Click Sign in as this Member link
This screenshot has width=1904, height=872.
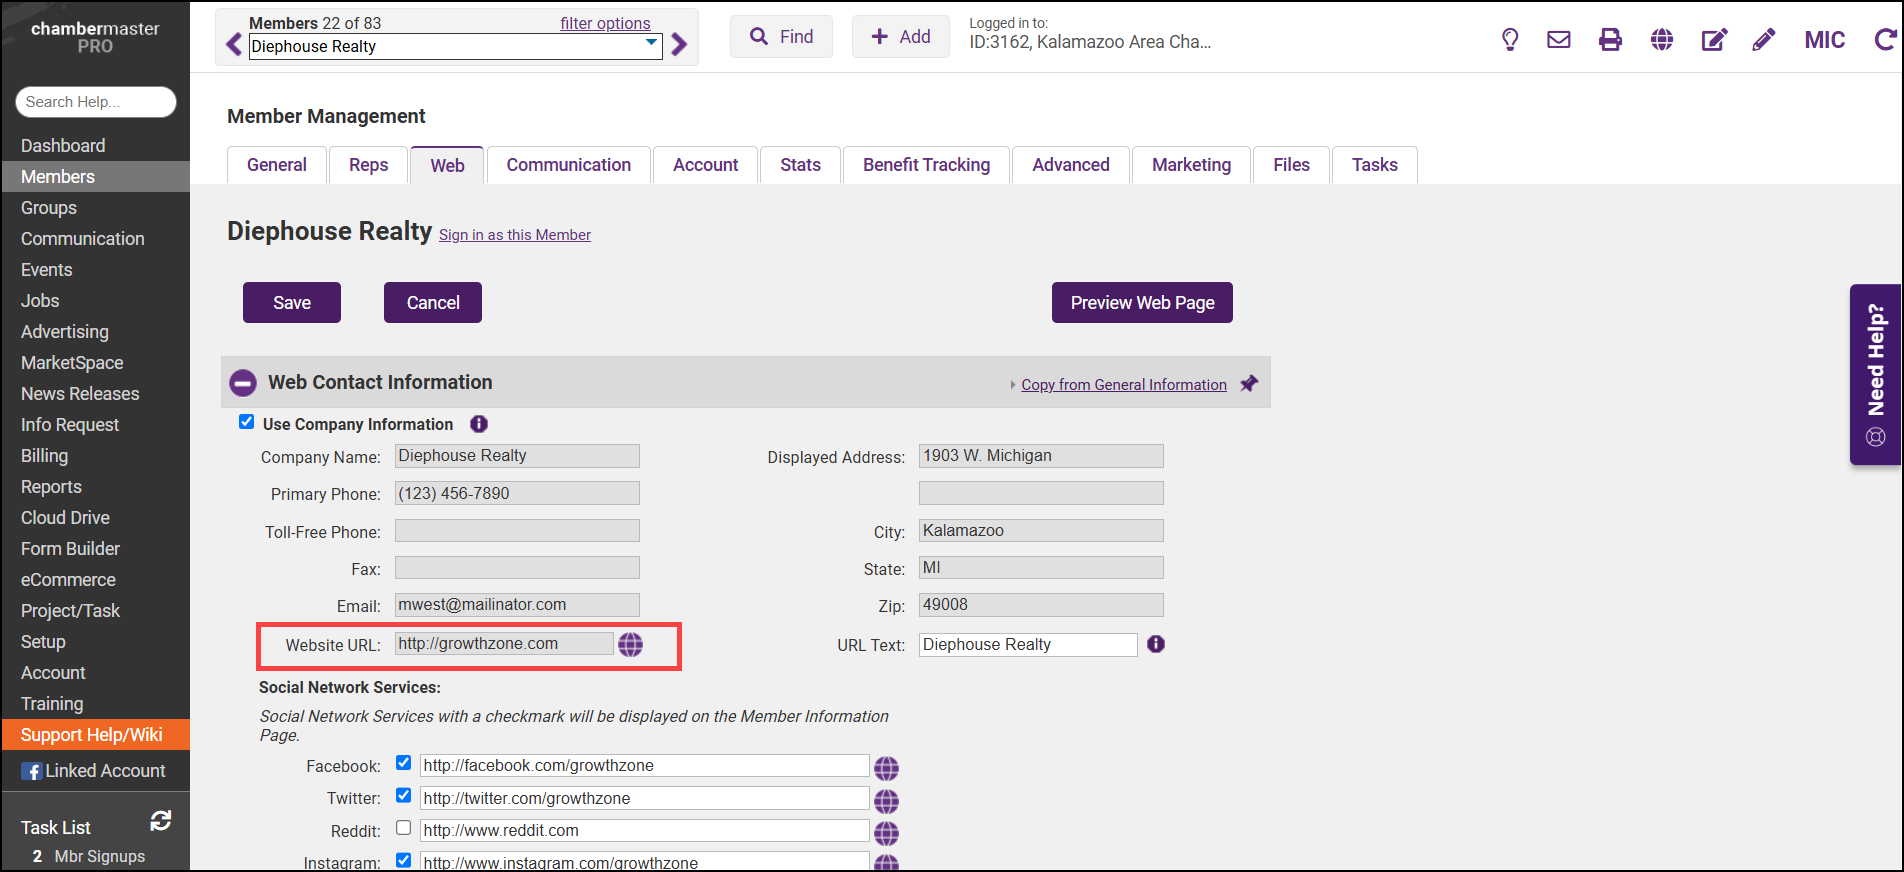(x=515, y=235)
